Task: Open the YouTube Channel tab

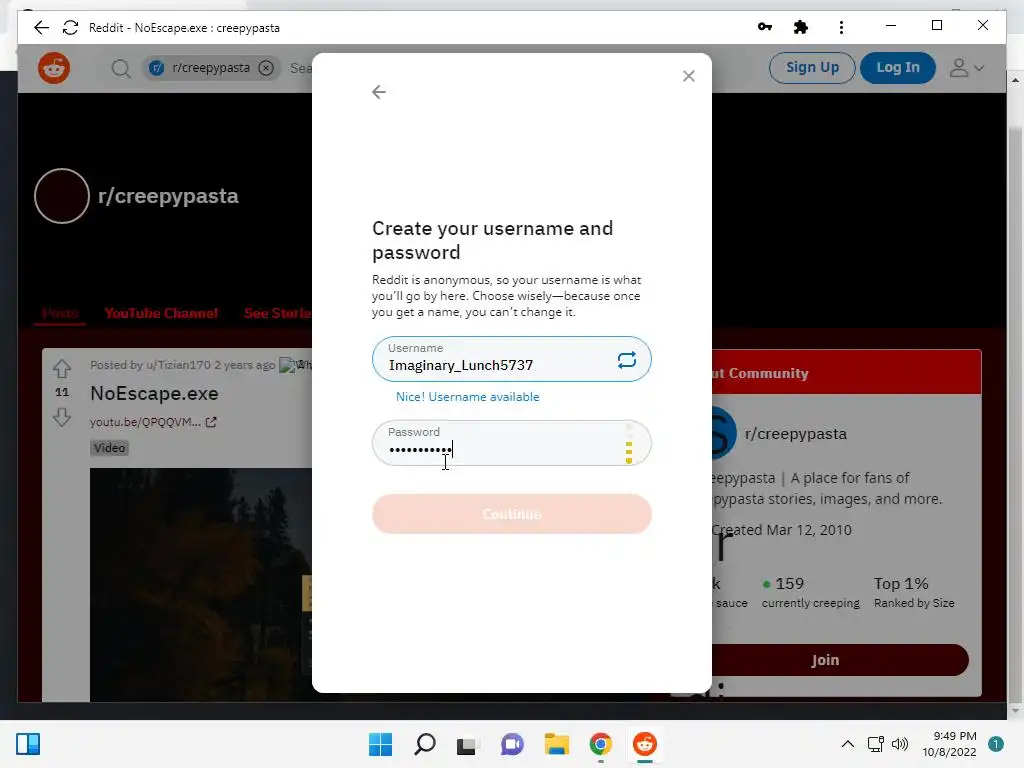Action: (x=161, y=313)
